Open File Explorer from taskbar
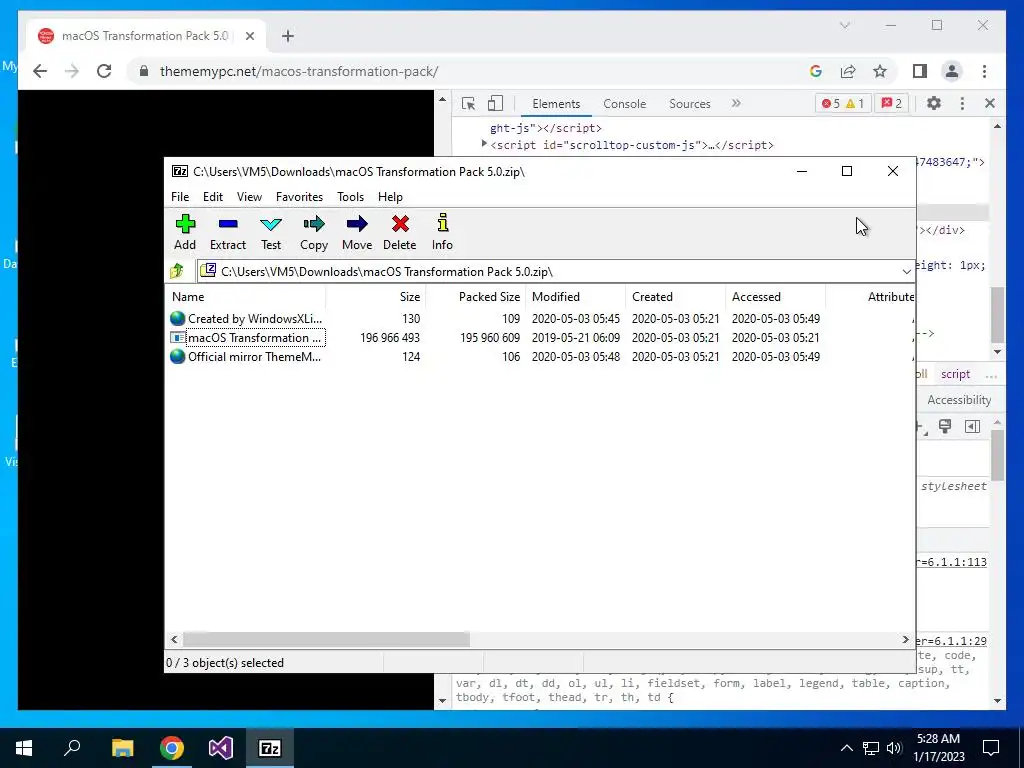This screenshot has width=1024, height=768. click(x=122, y=748)
